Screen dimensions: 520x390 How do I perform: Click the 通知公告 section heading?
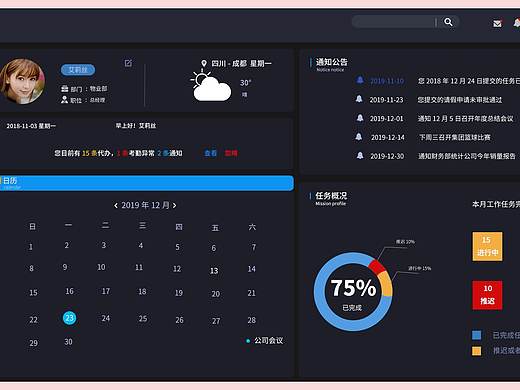[332, 62]
